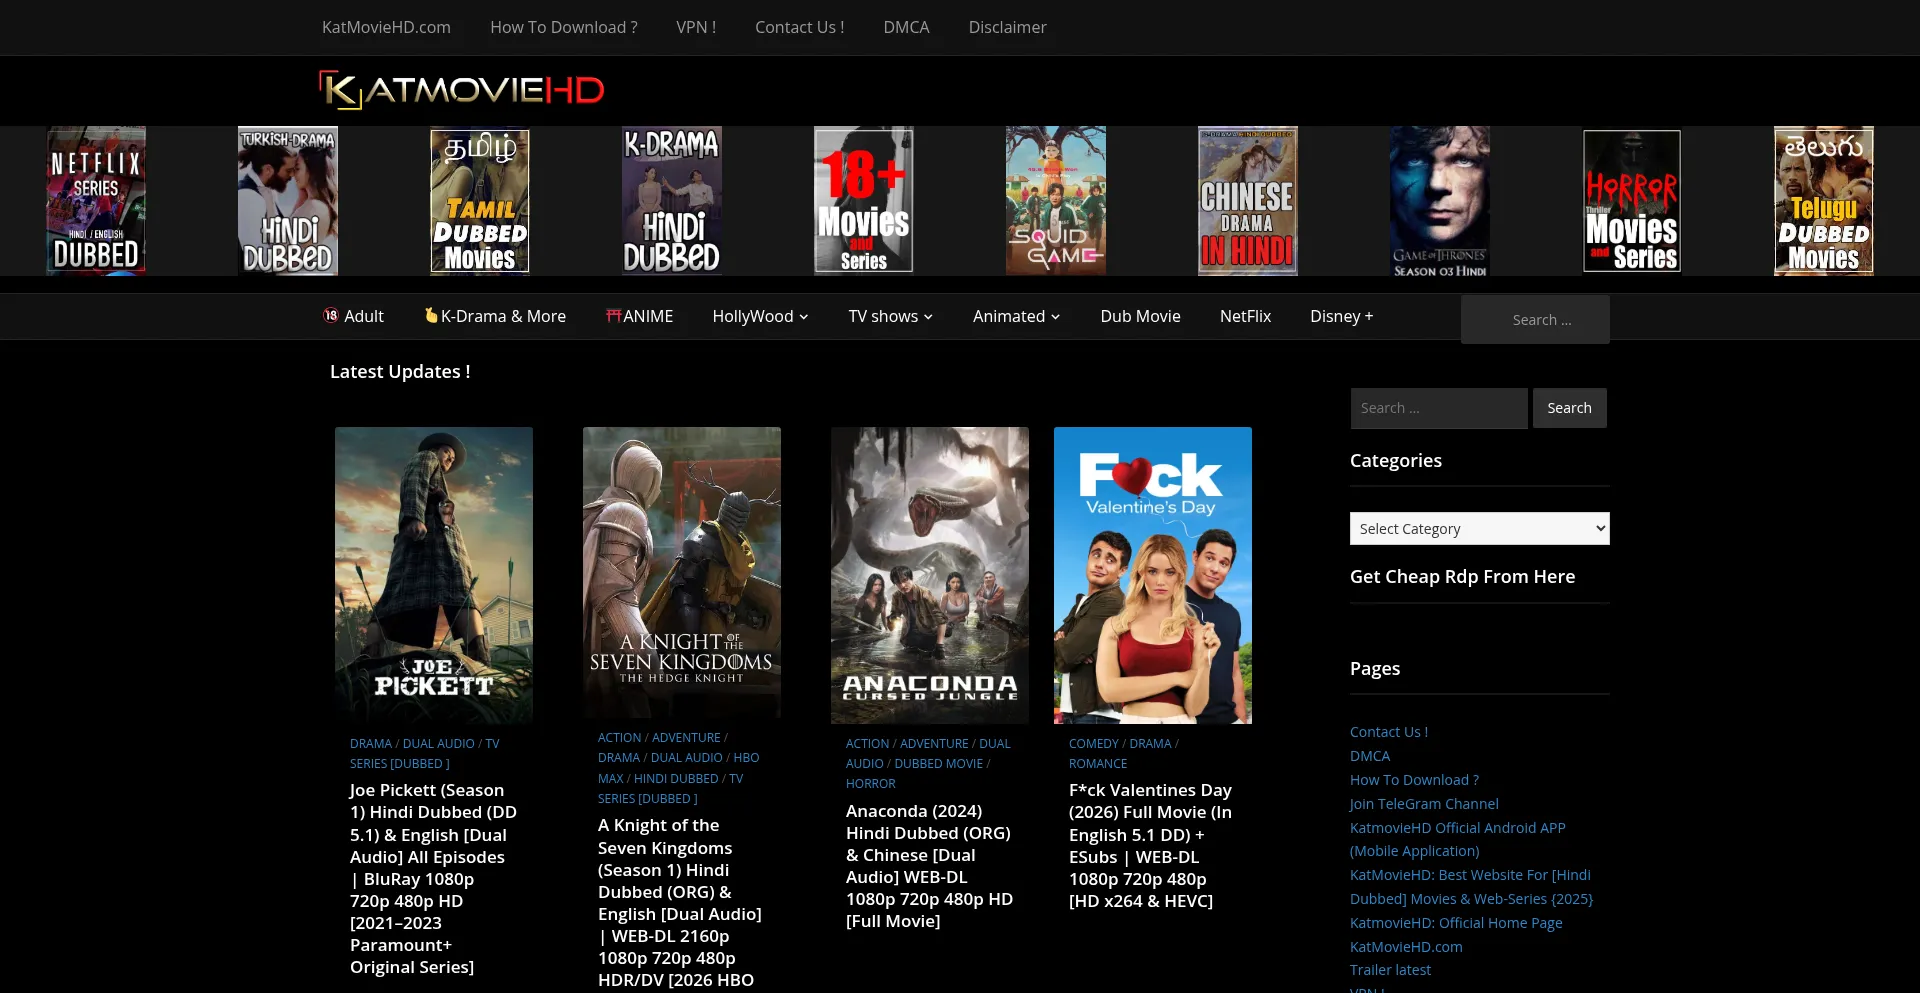Click the 18 icon beside Adult
This screenshot has height=993, width=1920.
(x=331, y=315)
